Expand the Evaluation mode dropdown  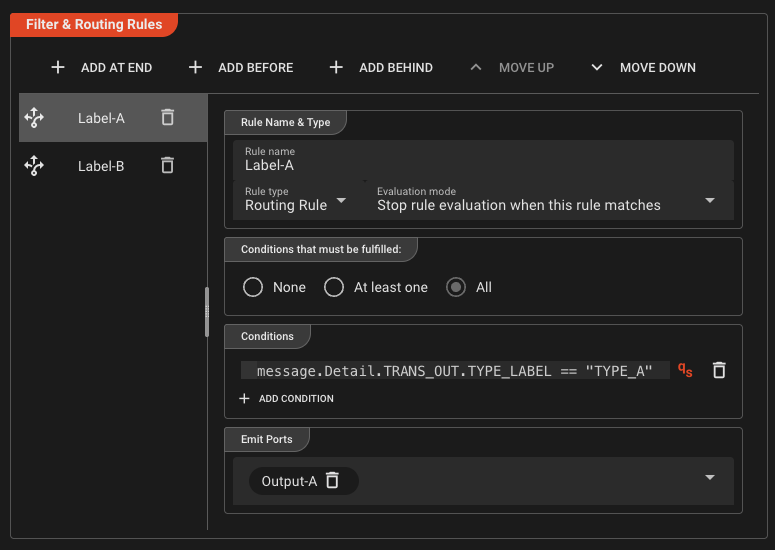[x=709, y=200]
